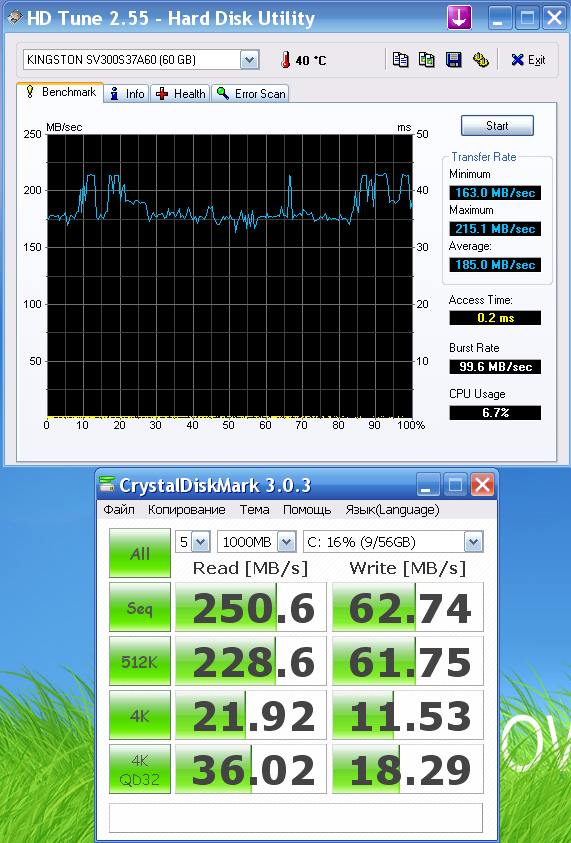The image size is (571, 843).
Task: Start the HD Tune benchmark
Action: [x=497, y=126]
